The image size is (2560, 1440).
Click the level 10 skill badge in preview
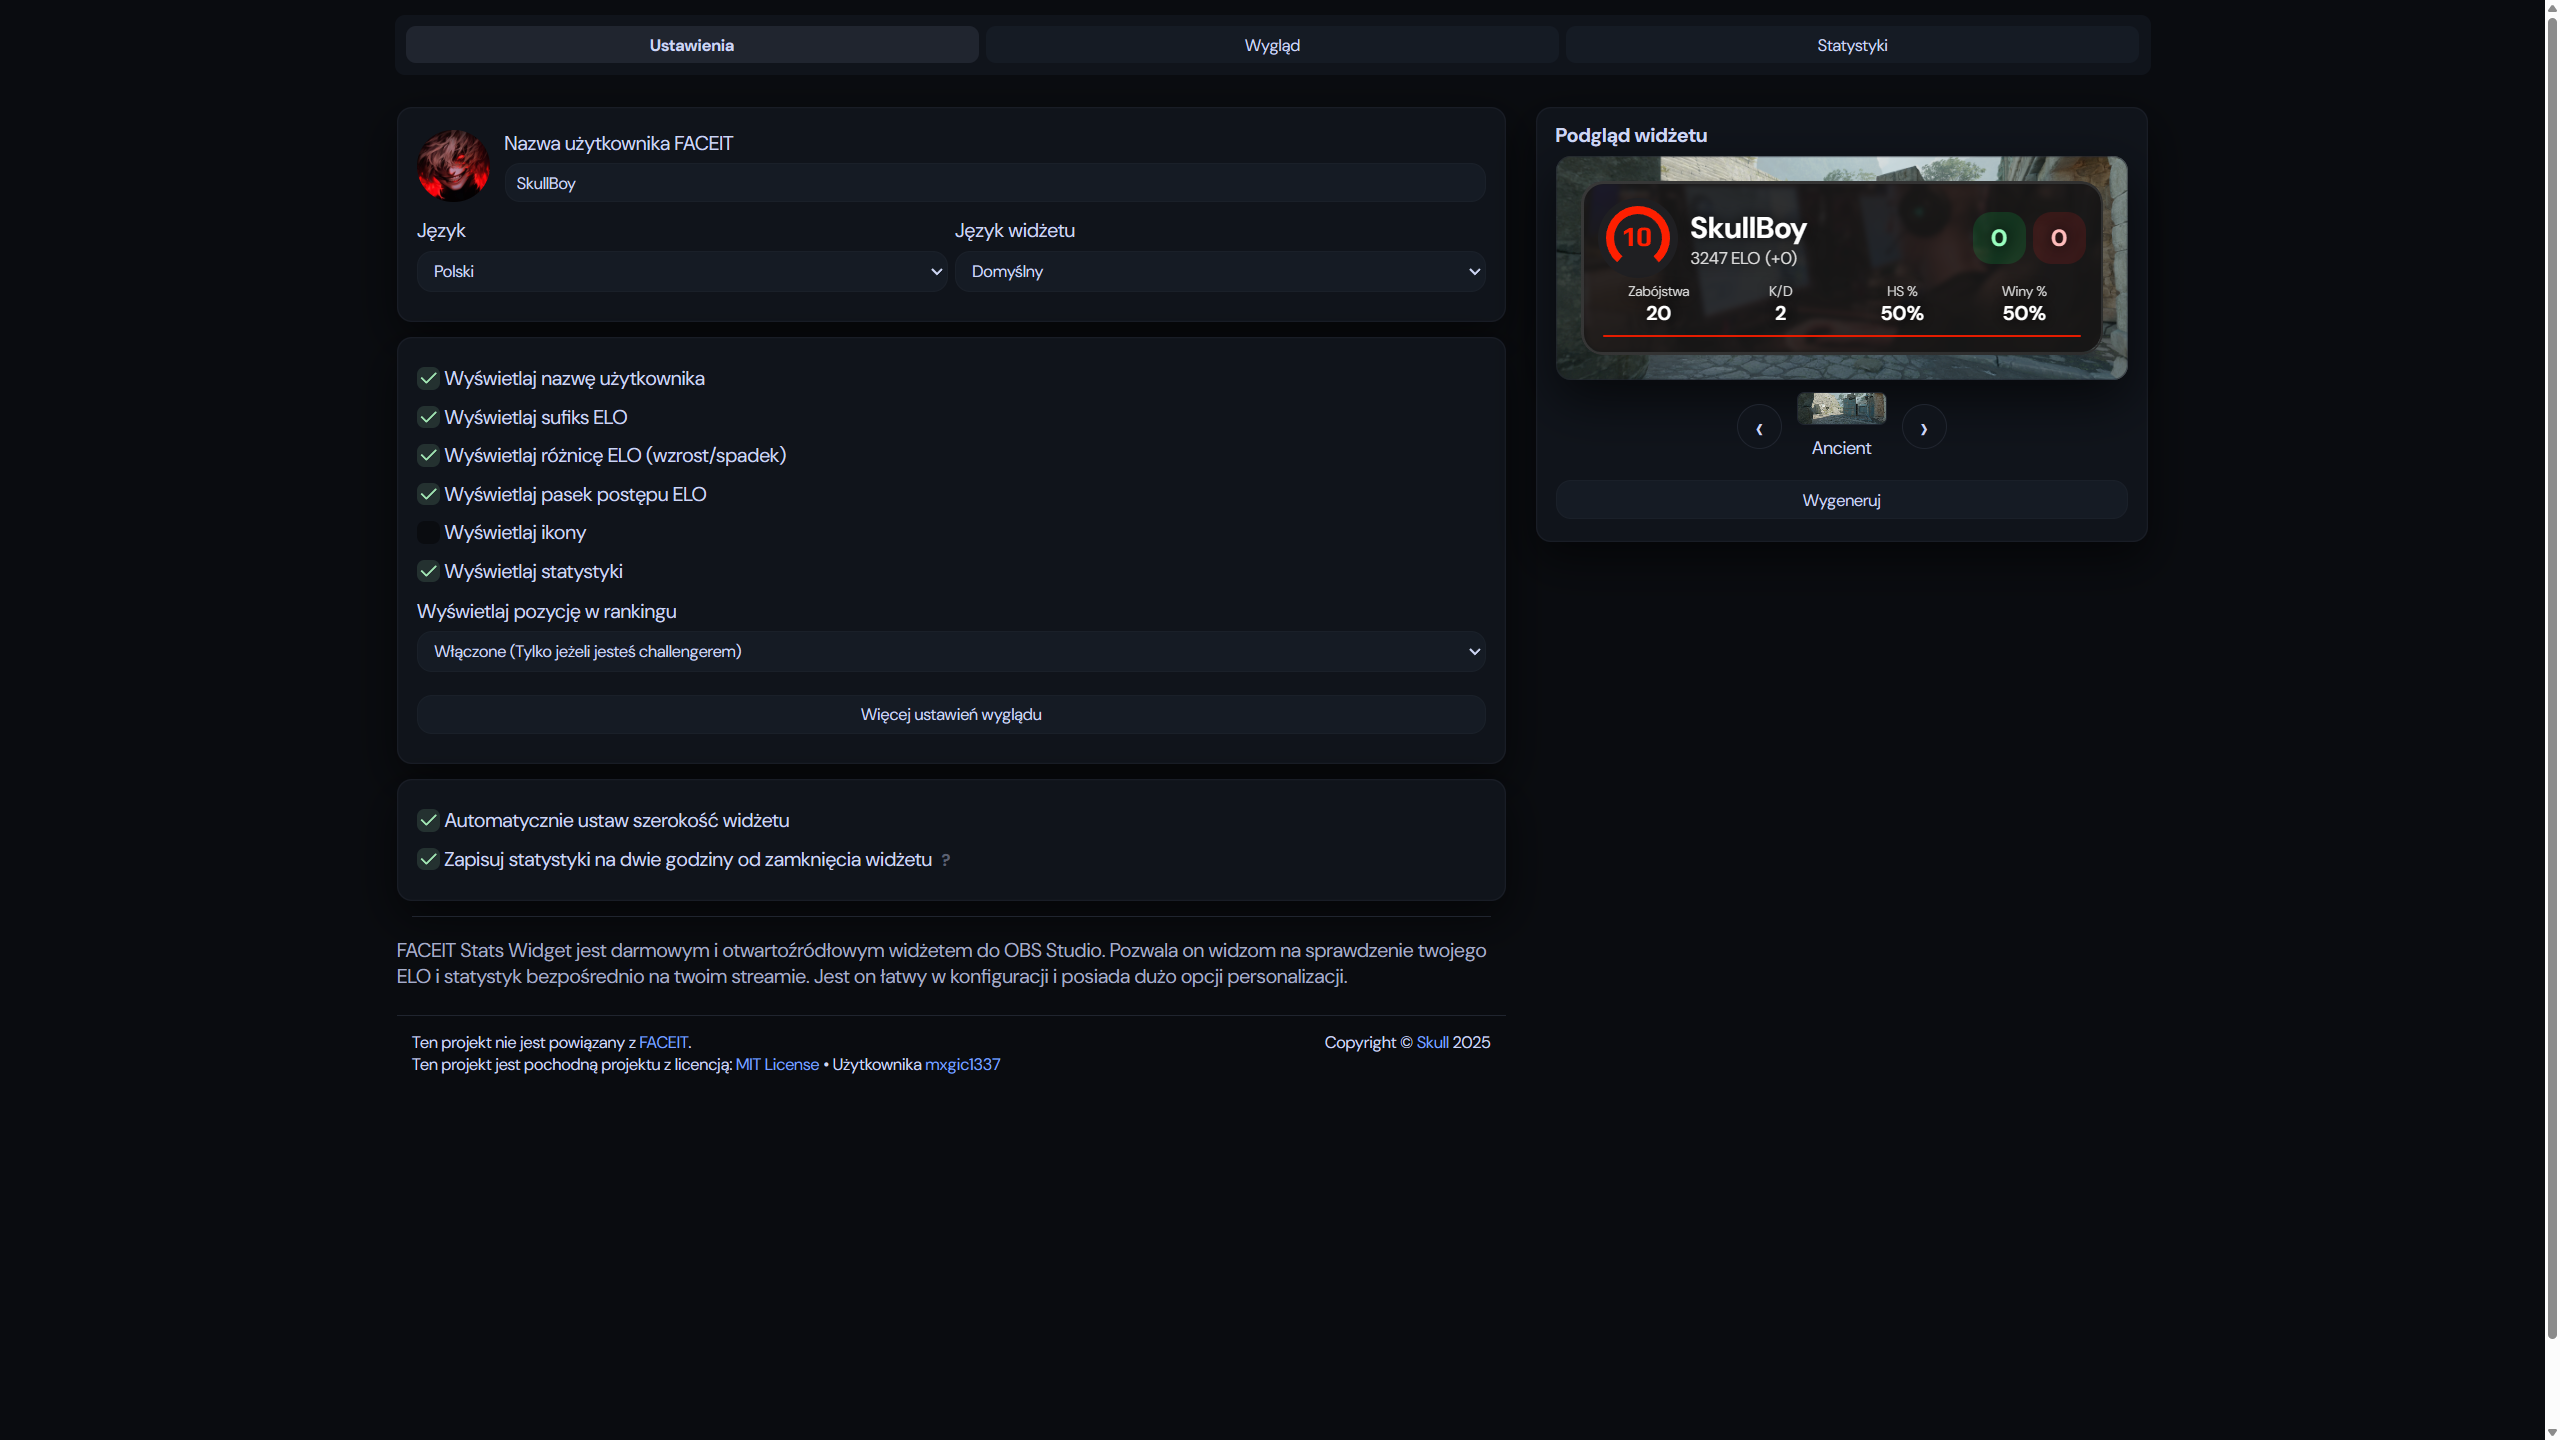(1637, 237)
